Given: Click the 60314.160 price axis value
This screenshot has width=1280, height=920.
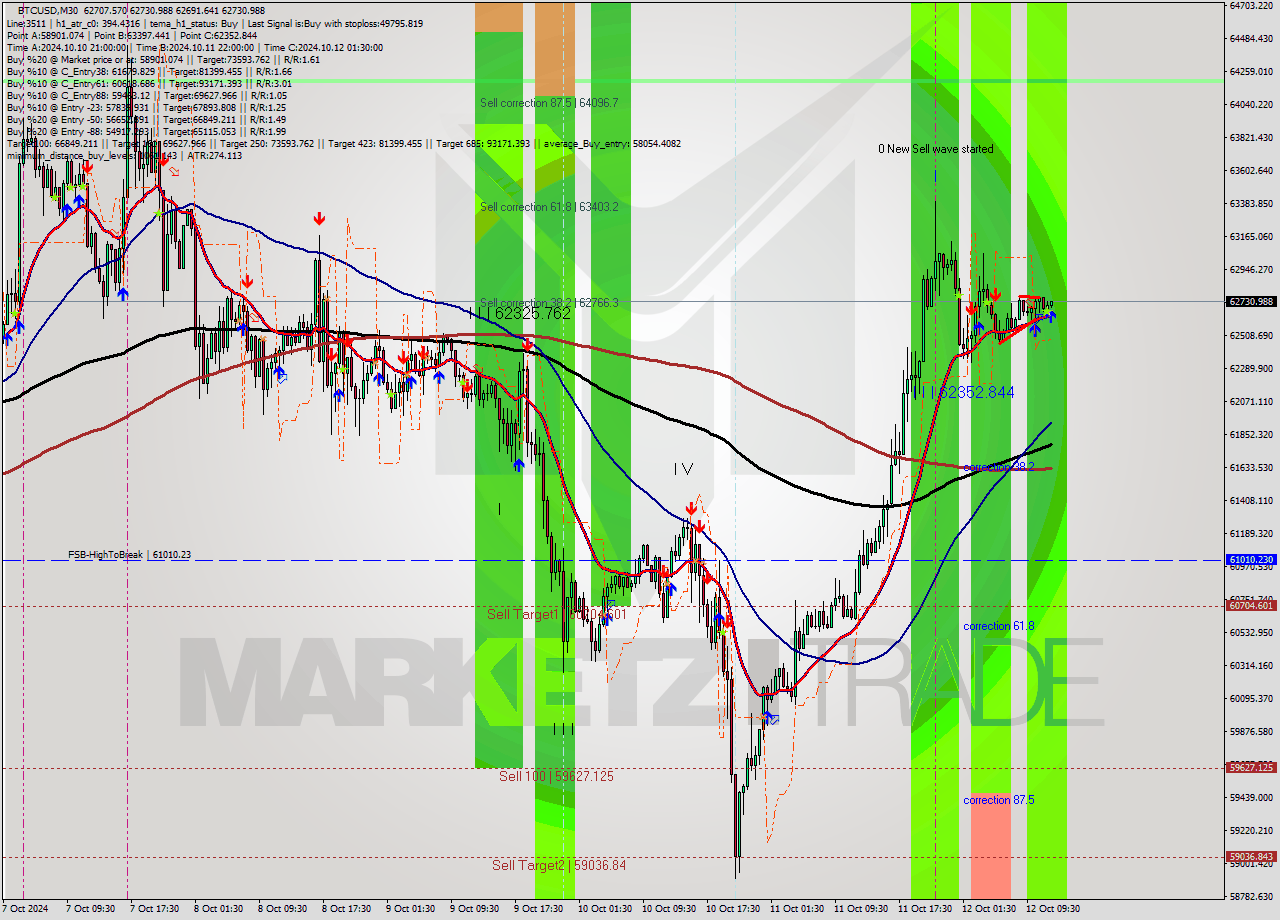Looking at the screenshot, I should (1250, 665).
